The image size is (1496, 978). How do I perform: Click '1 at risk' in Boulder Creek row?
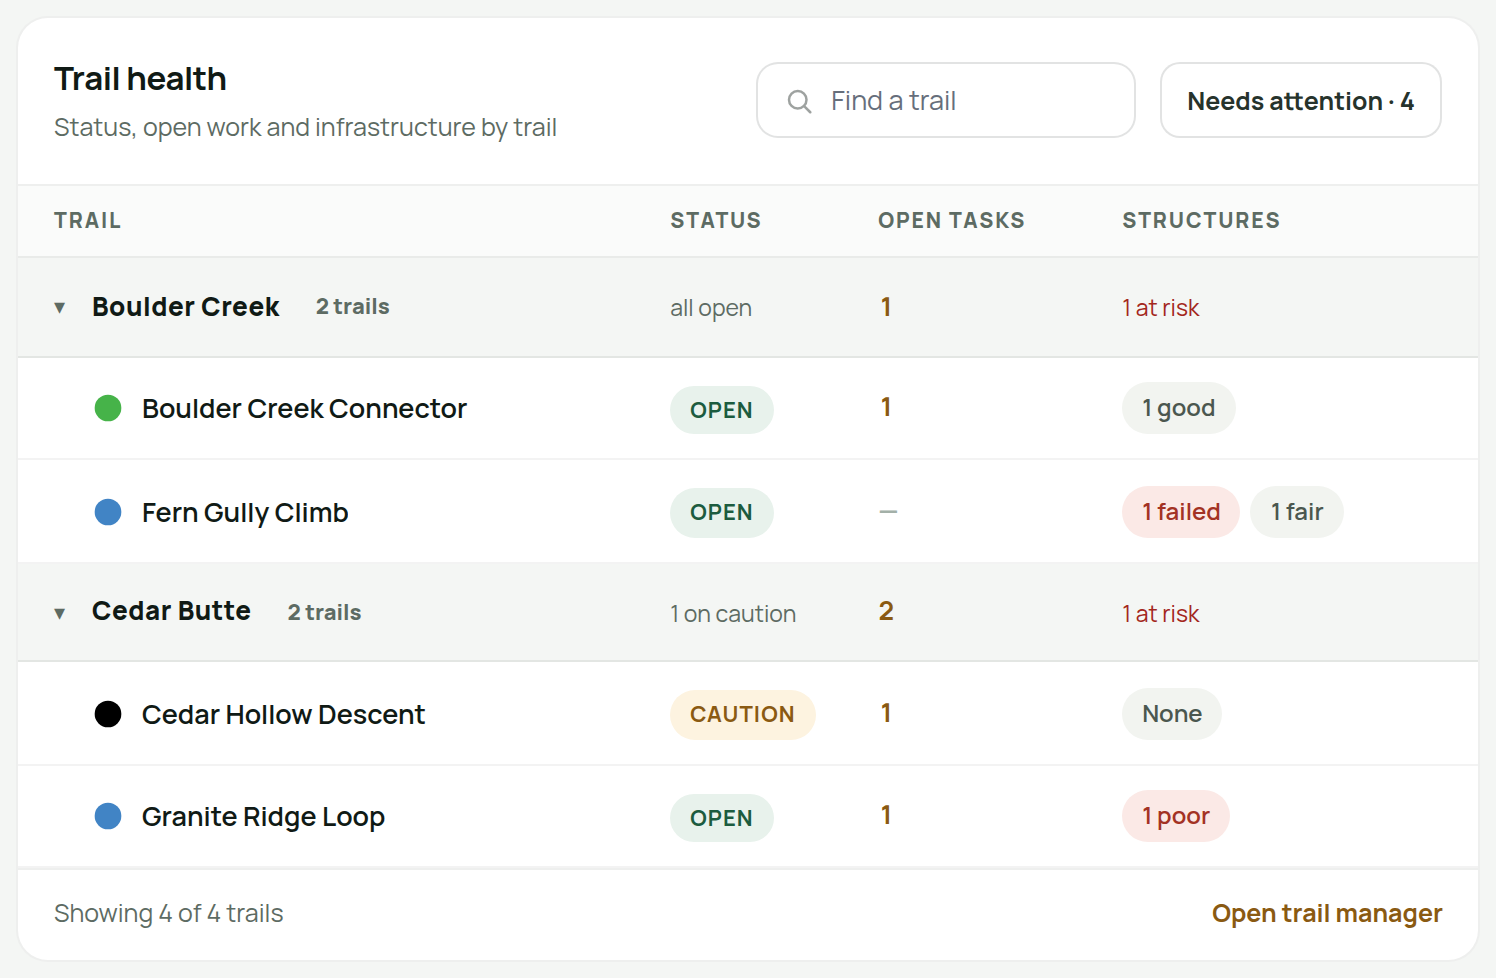1160,308
